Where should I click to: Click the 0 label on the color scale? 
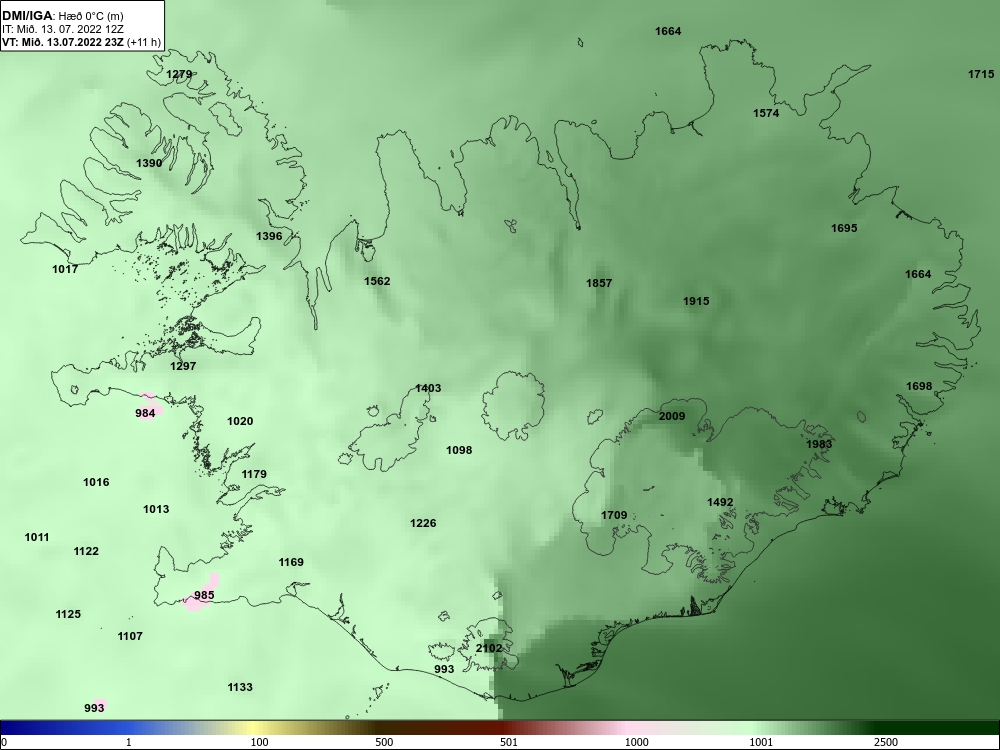(x=5, y=742)
